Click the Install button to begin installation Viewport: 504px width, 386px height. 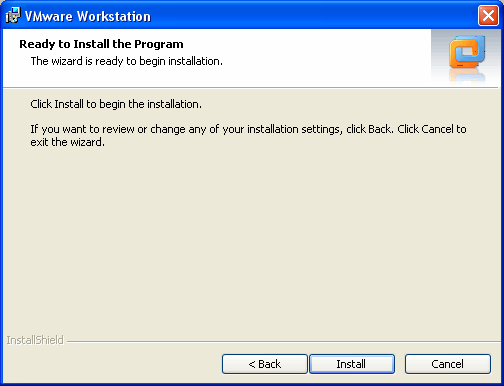tap(352, 364)
